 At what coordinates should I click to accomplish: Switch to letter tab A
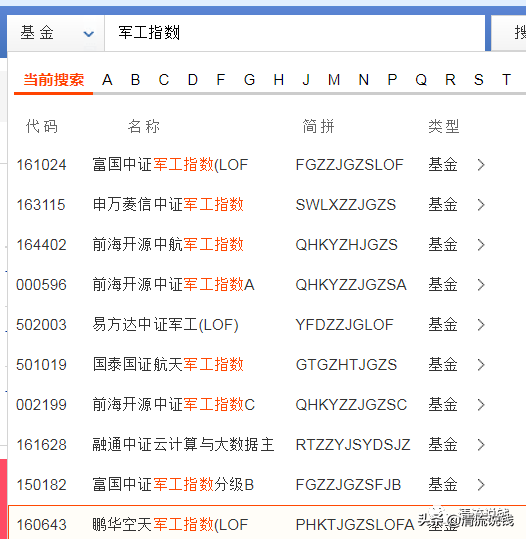[107, 80]
